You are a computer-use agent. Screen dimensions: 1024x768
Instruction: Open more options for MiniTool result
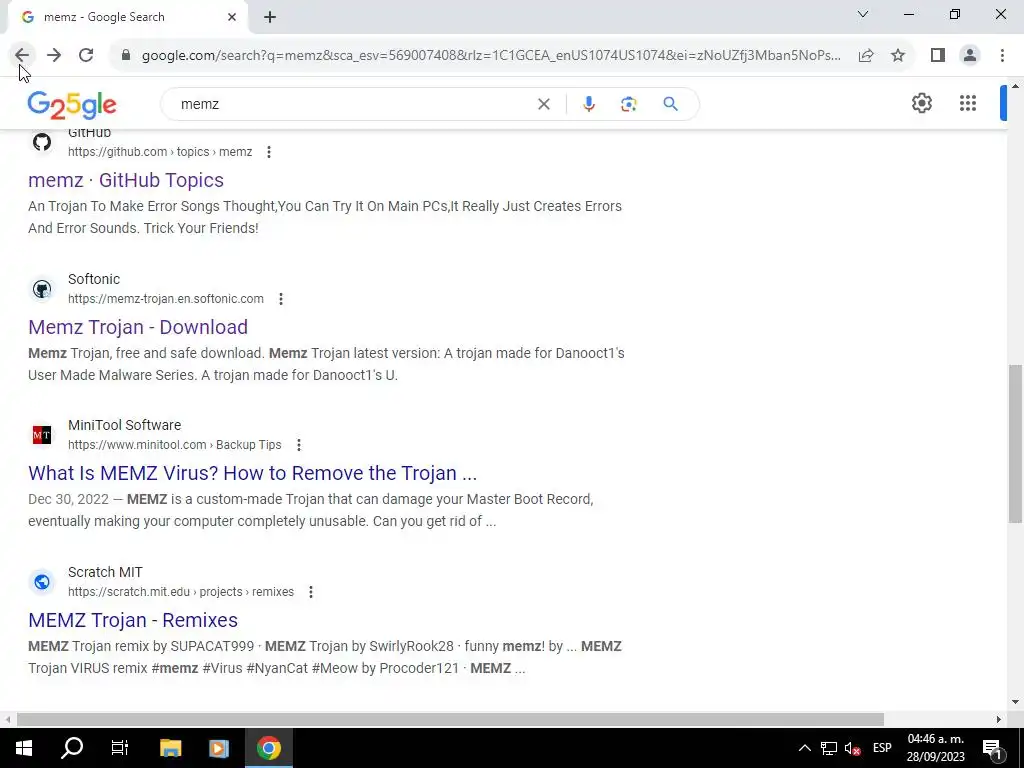[298, 445]
